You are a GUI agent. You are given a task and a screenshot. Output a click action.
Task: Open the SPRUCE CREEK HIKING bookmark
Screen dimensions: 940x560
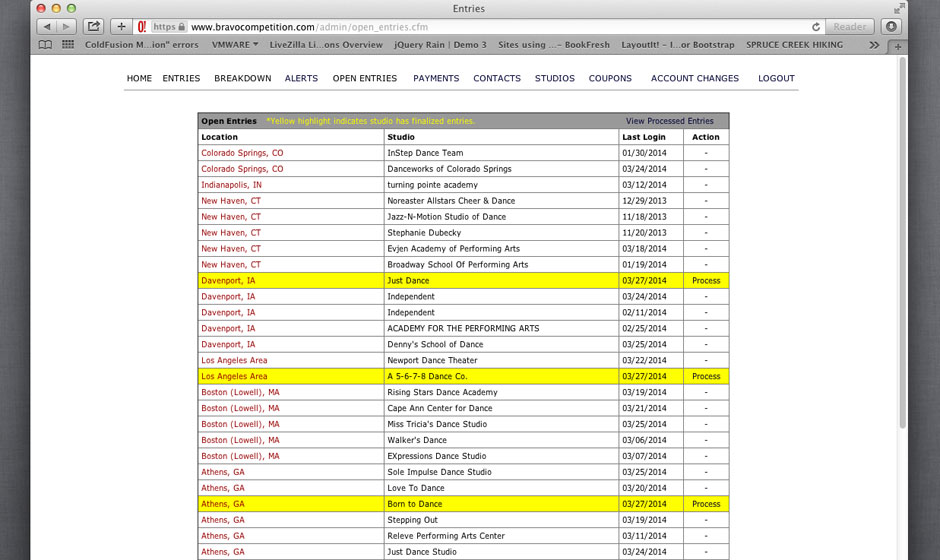794,45
